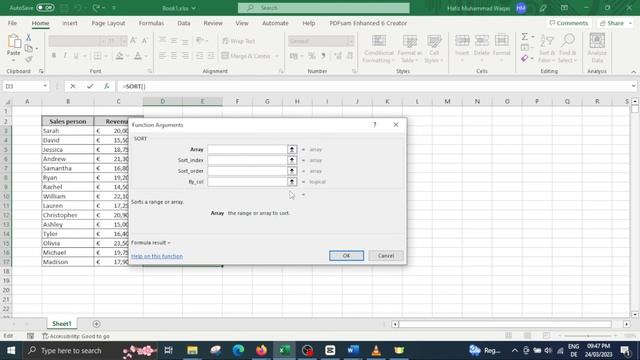Open Microsoft Edge from the taskbar

[238, 350]
